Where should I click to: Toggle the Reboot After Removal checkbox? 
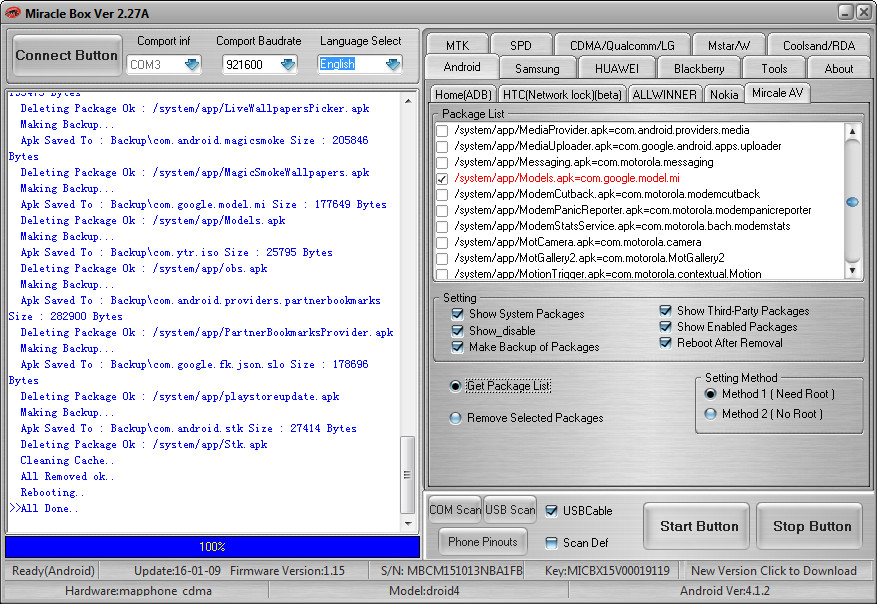666,343
